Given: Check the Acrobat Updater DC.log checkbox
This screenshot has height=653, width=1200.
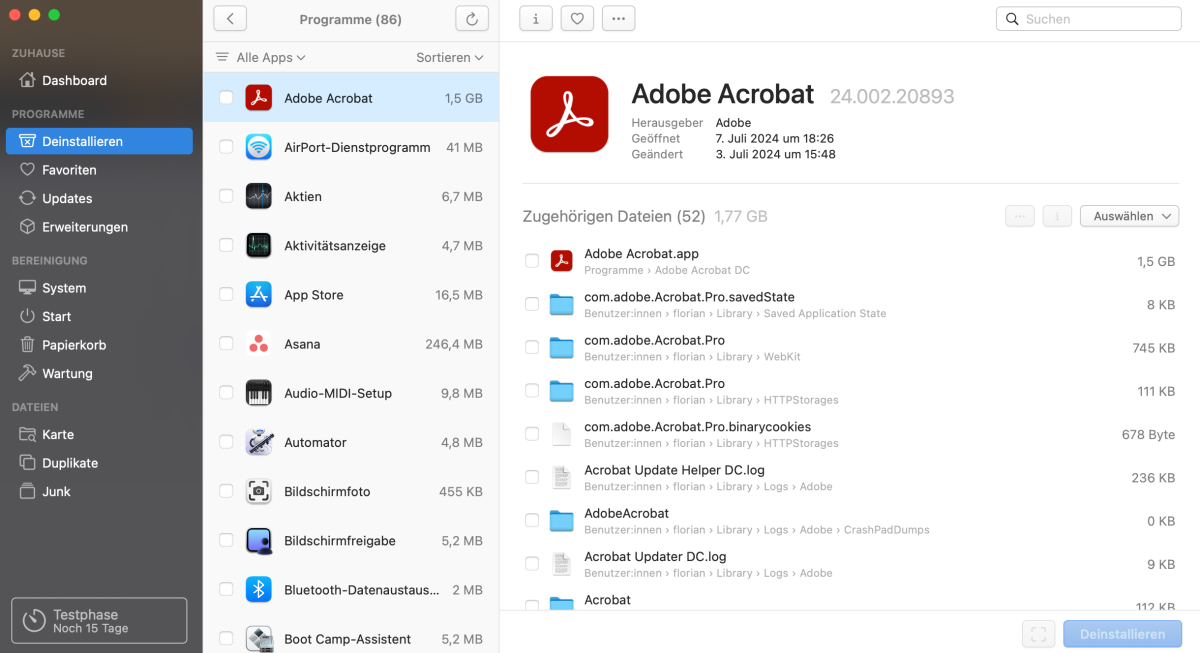Looking at the screenshot, I should (532, 564).
